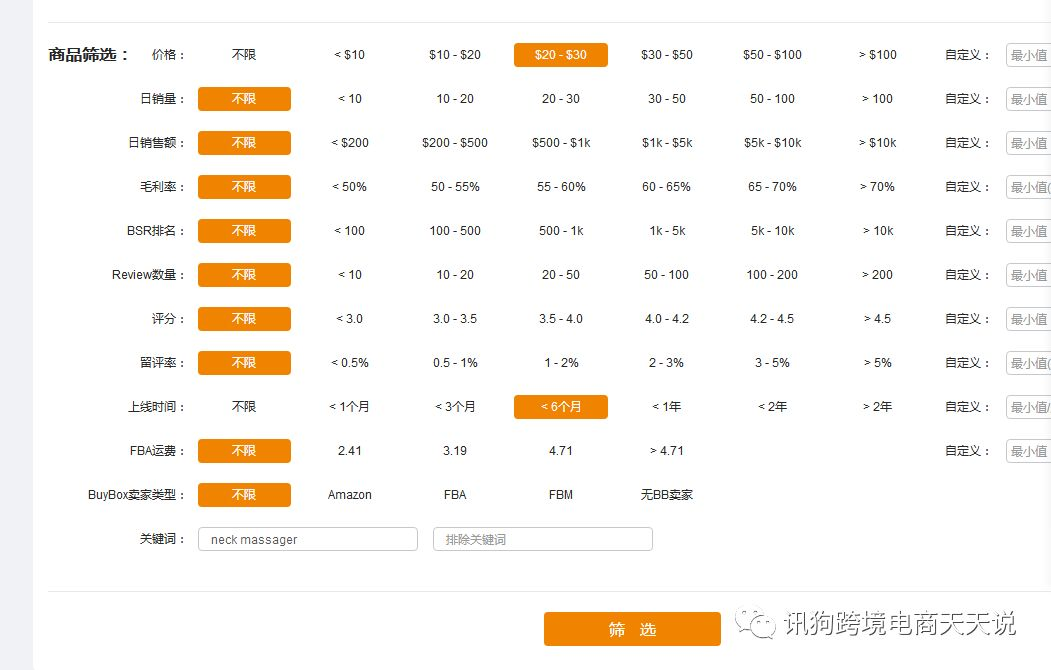Choose daily sales 20 - 30 option
1051x670 pixels.
point(561,99)
